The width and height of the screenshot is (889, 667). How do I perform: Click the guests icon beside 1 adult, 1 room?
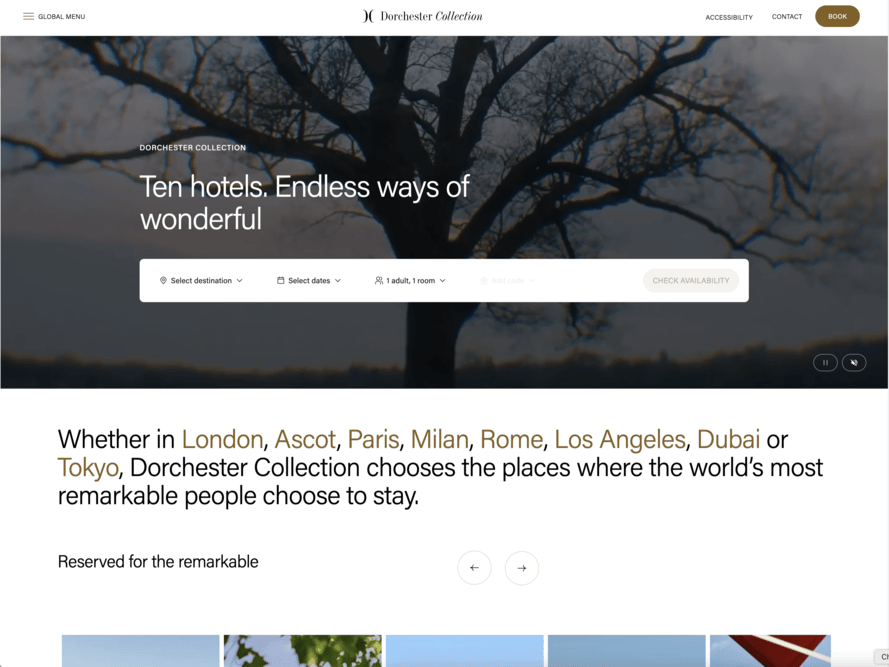379,280
